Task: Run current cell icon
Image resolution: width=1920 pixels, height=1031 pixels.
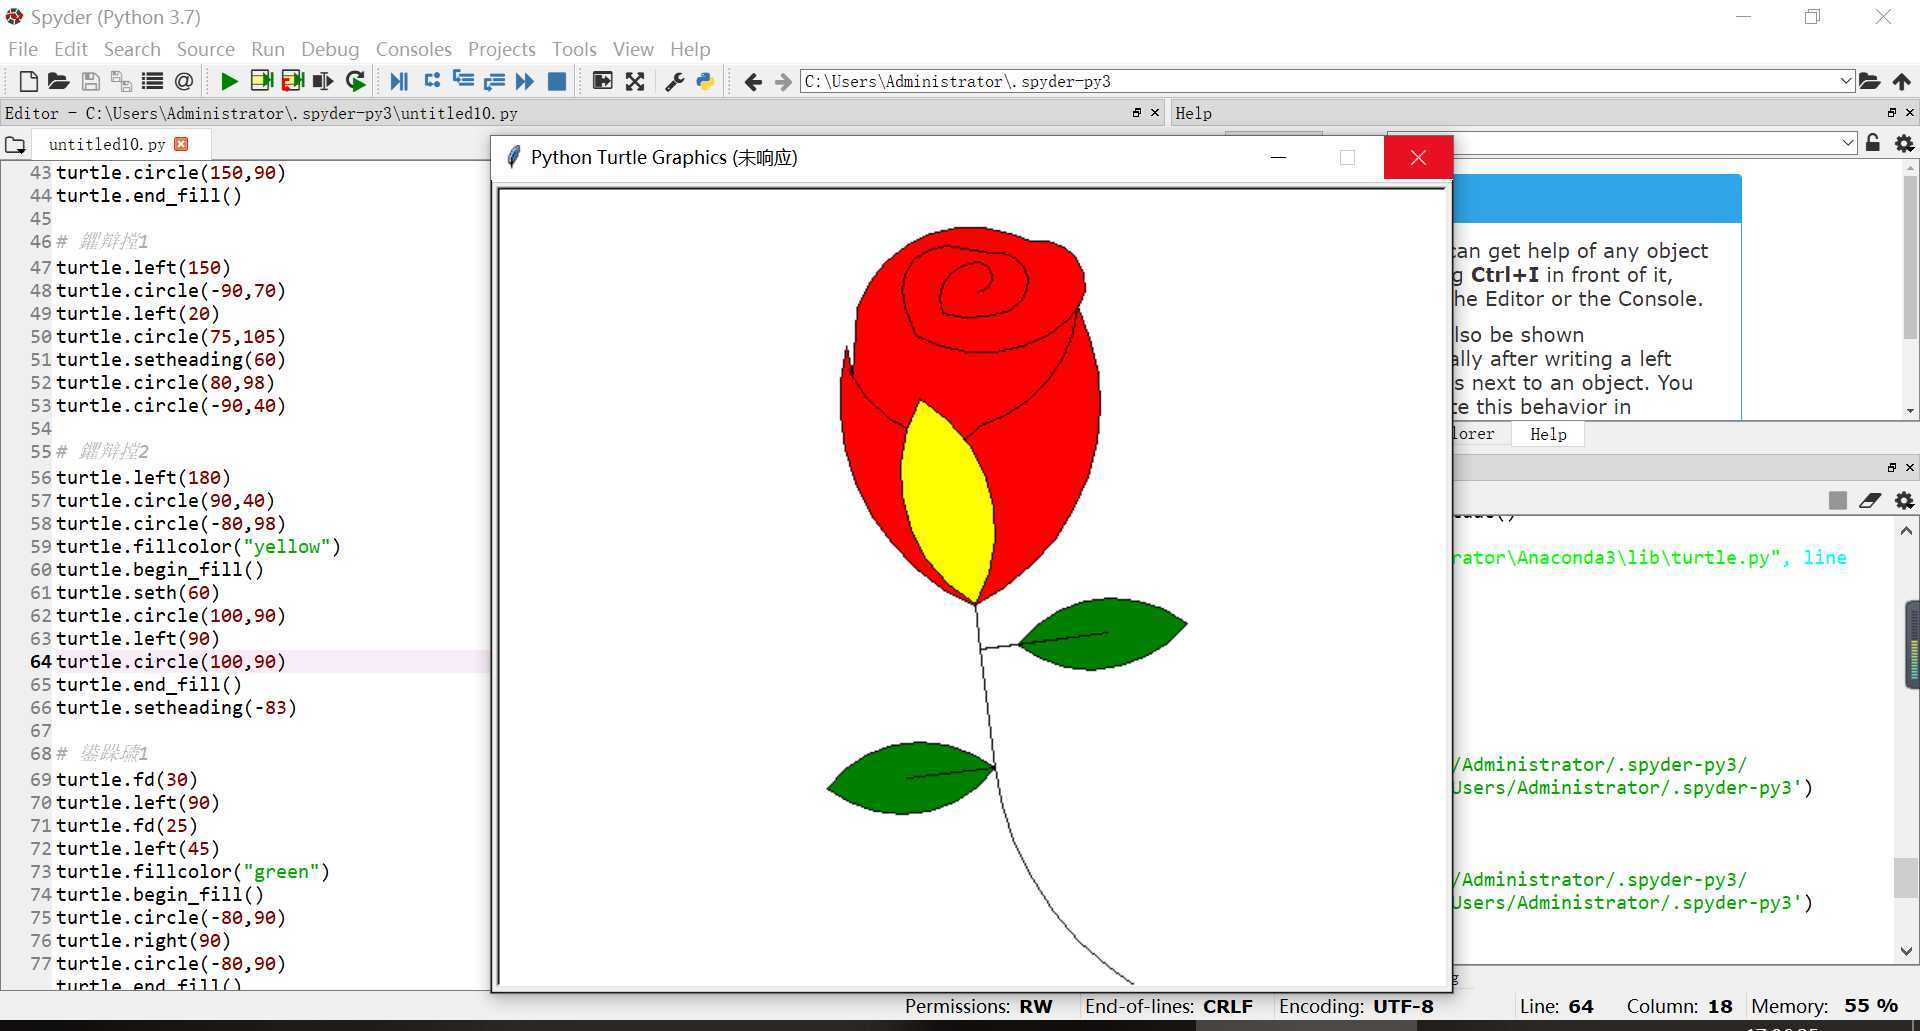Action: pyautogui.click(x=261, y=81)
